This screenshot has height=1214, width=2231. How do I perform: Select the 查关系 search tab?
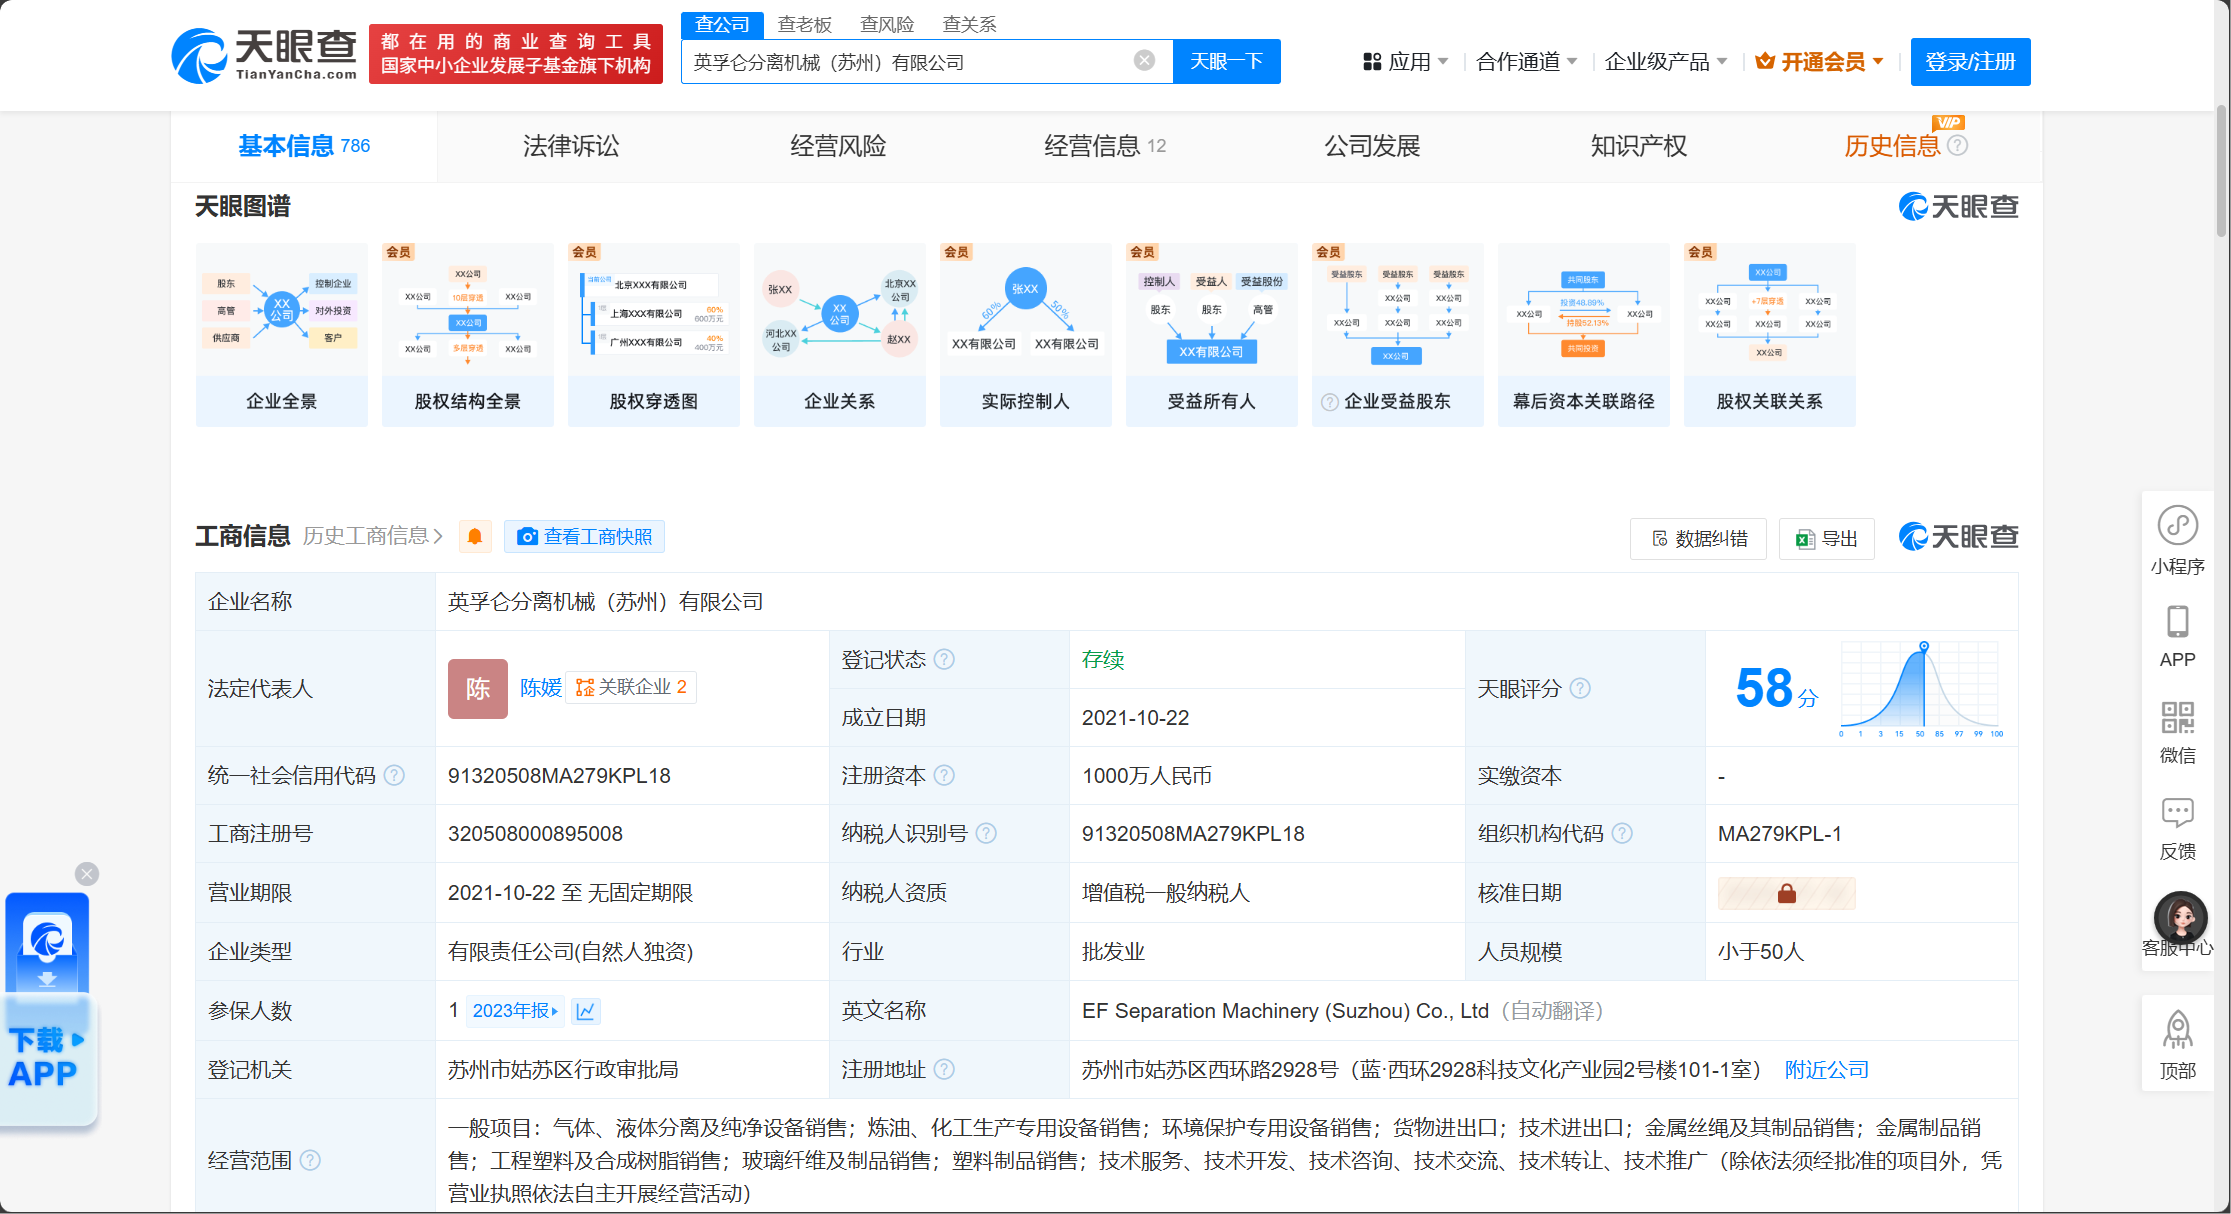pos(969,25)
